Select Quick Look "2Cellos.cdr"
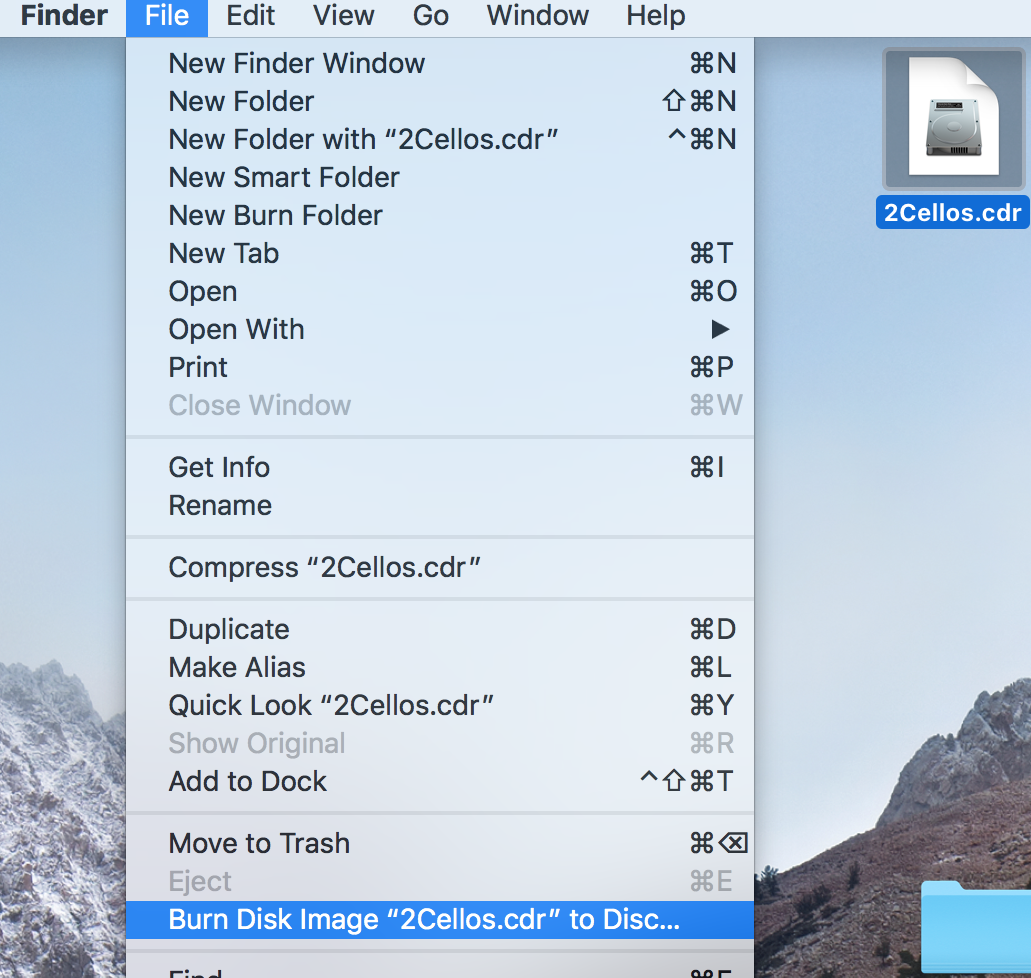Image resolution: width=1031 pixels, height=978 pixels. coord(440,706)
